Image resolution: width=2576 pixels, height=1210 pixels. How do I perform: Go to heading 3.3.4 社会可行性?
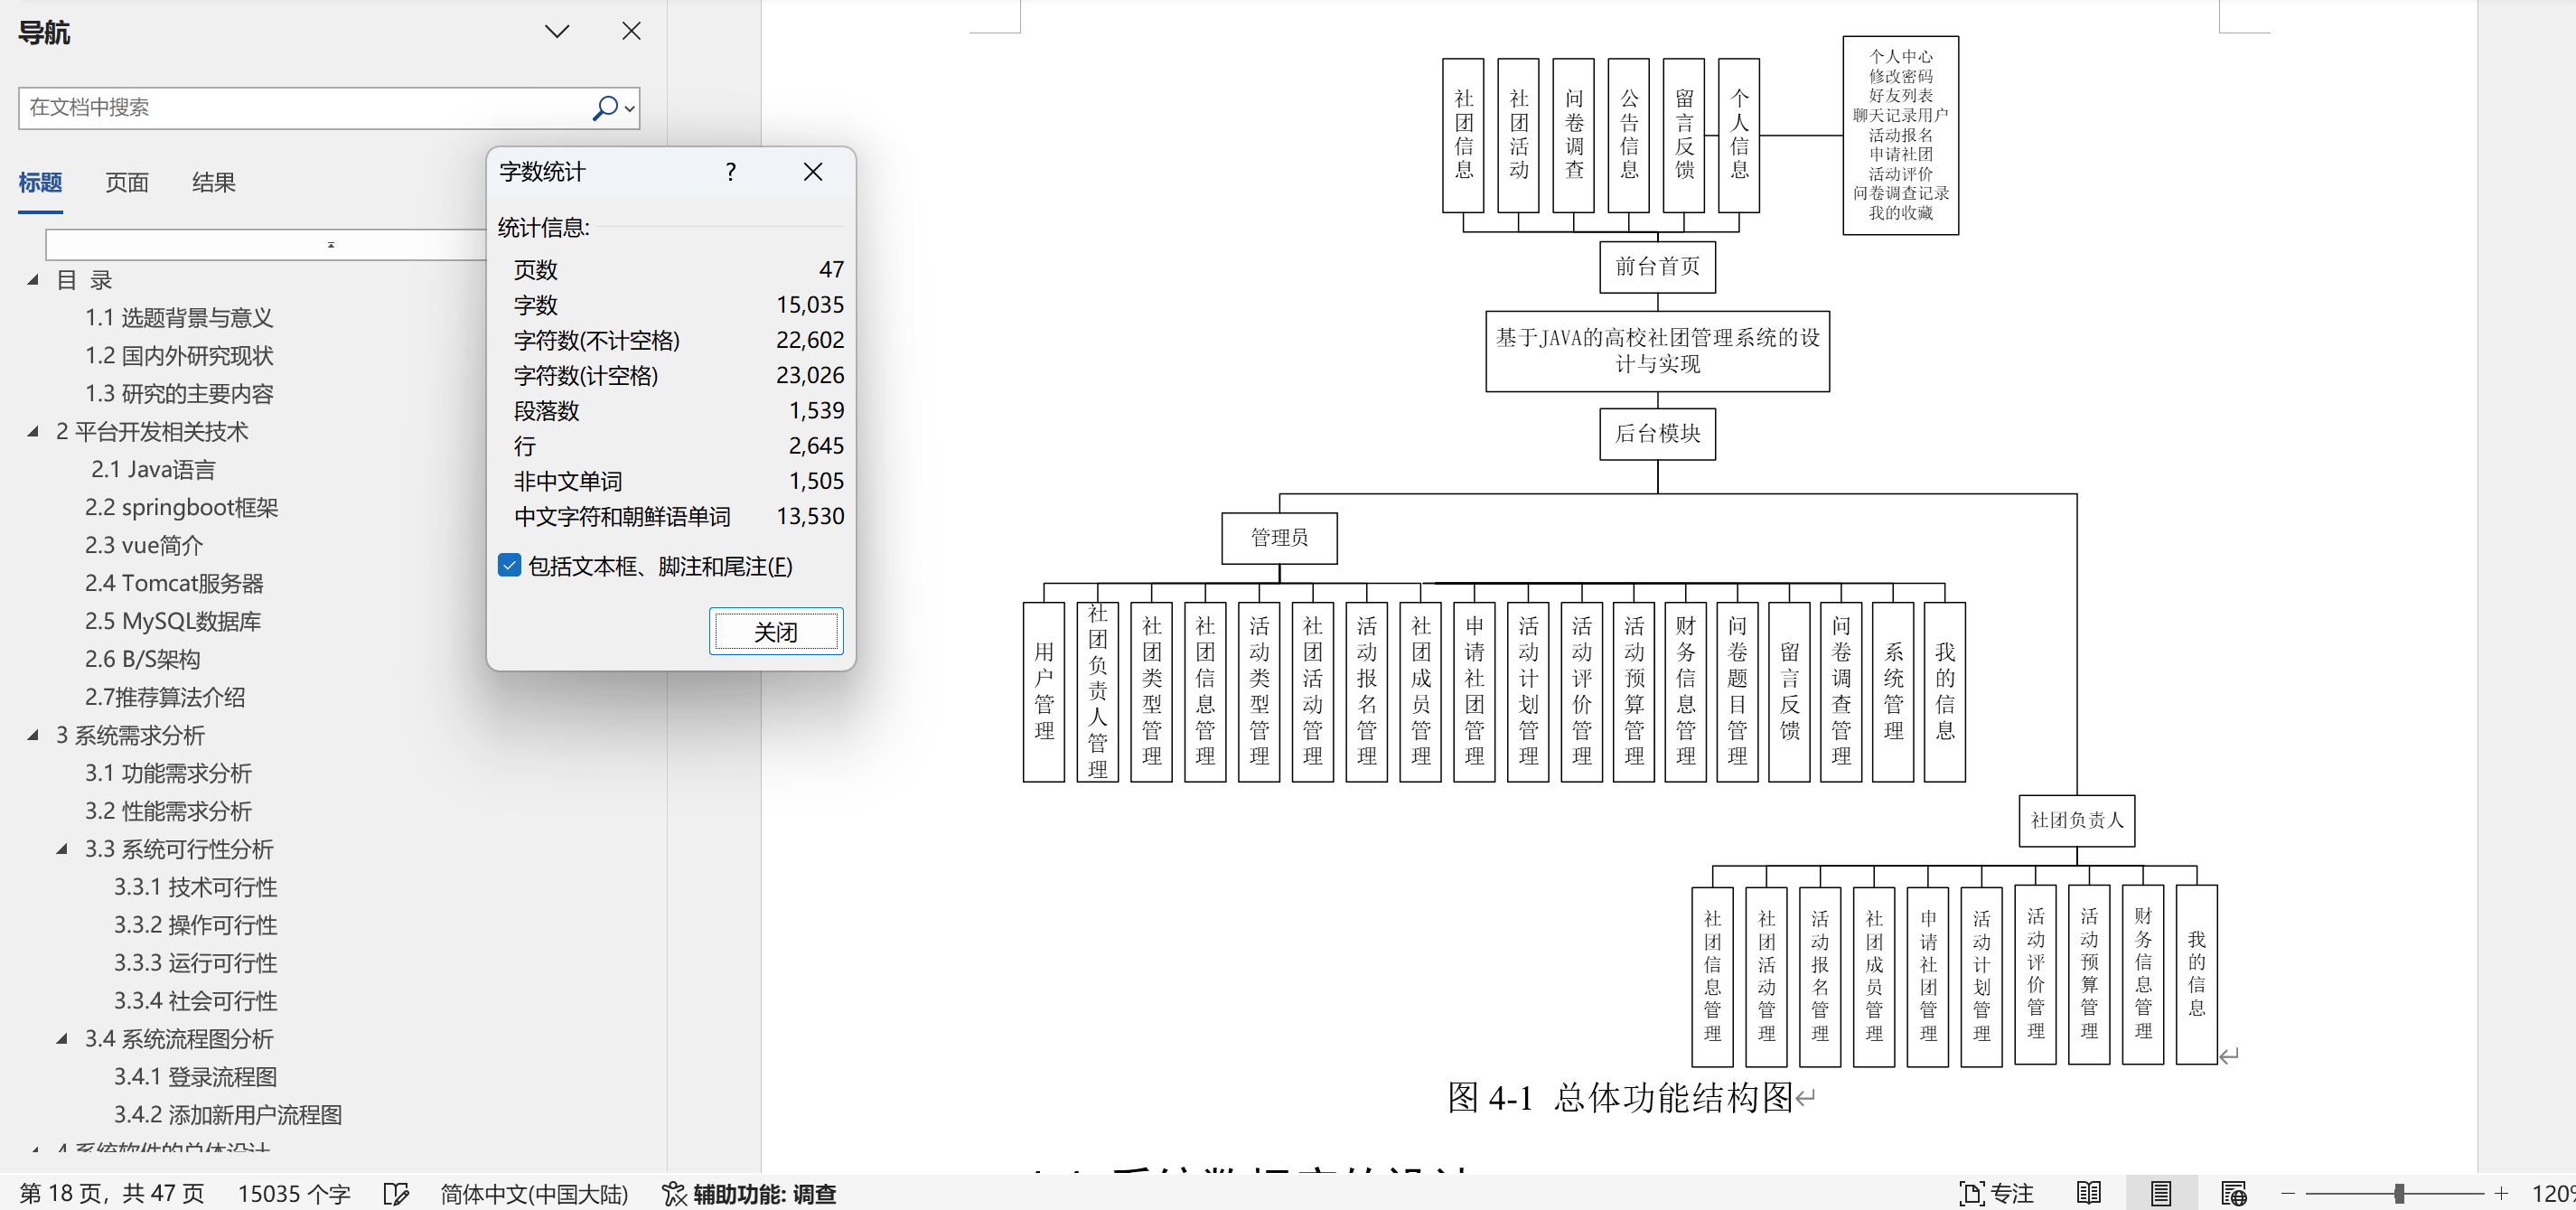[x=196, y=1002]
